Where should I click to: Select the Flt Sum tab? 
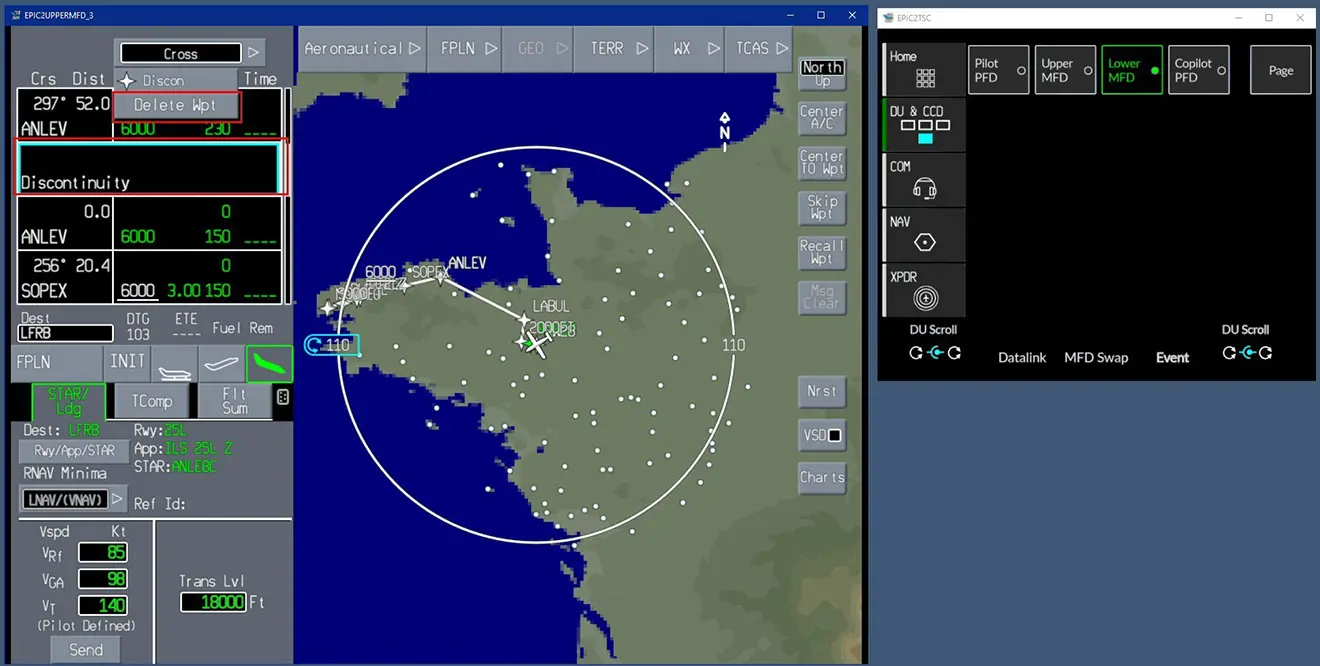[235, 401]
